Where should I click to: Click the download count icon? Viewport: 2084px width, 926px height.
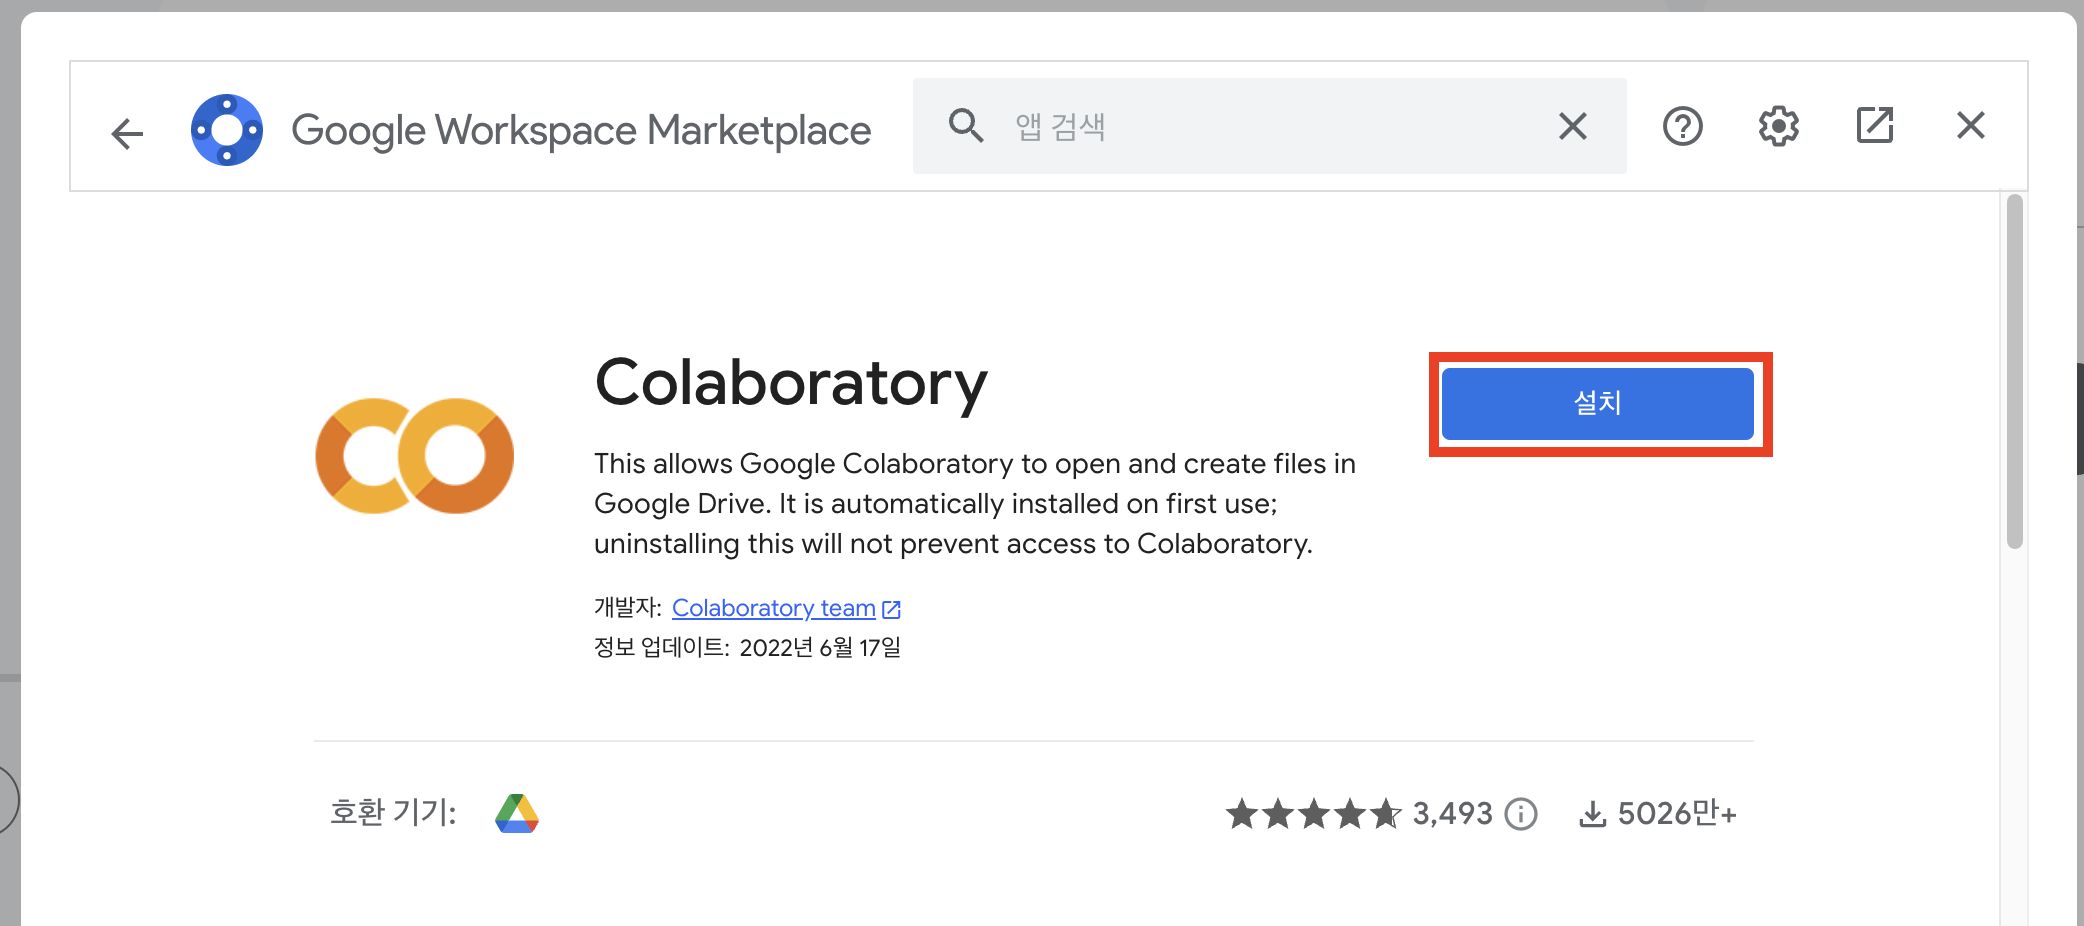point(1592,814)
